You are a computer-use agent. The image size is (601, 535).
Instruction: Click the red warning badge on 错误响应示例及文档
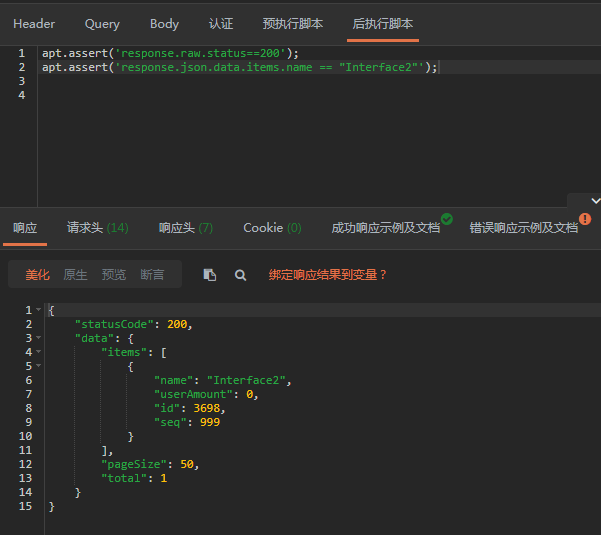585,219
